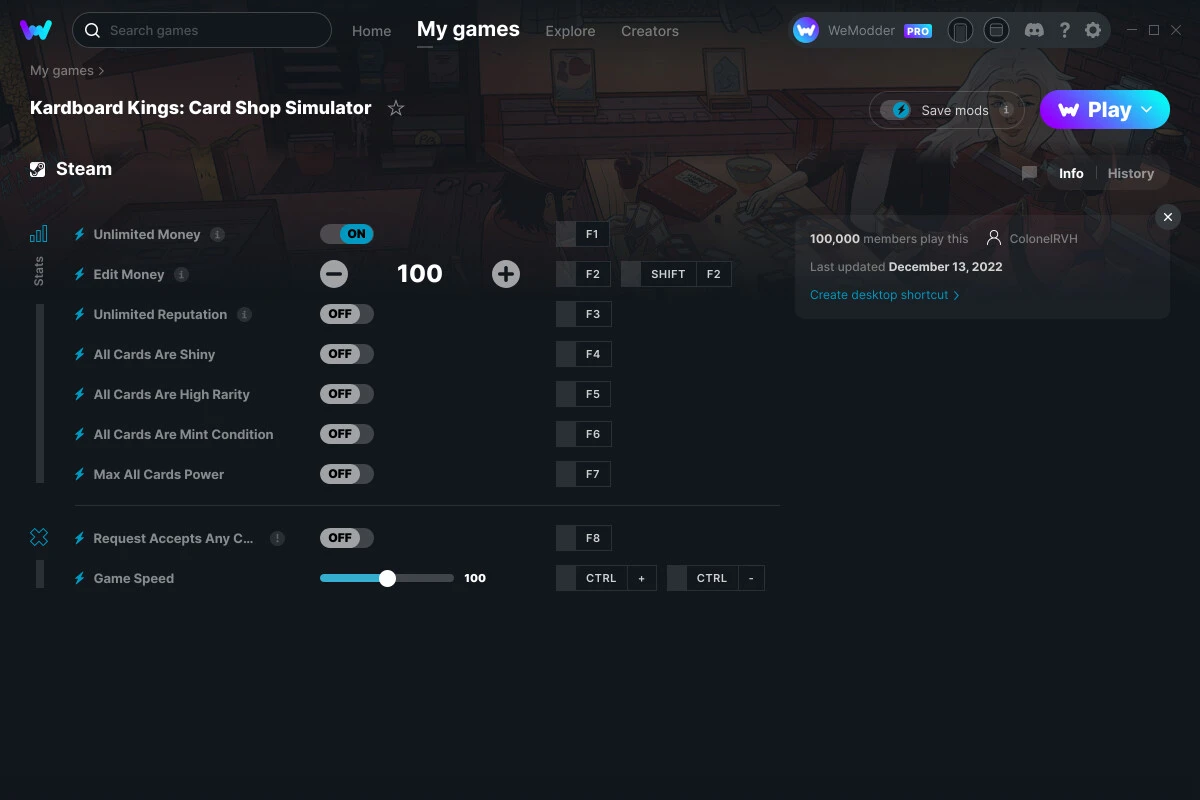Click the search magnifier icon
Image resolution: width=1200 pixels, height=800 pixels.
[92, 31]
